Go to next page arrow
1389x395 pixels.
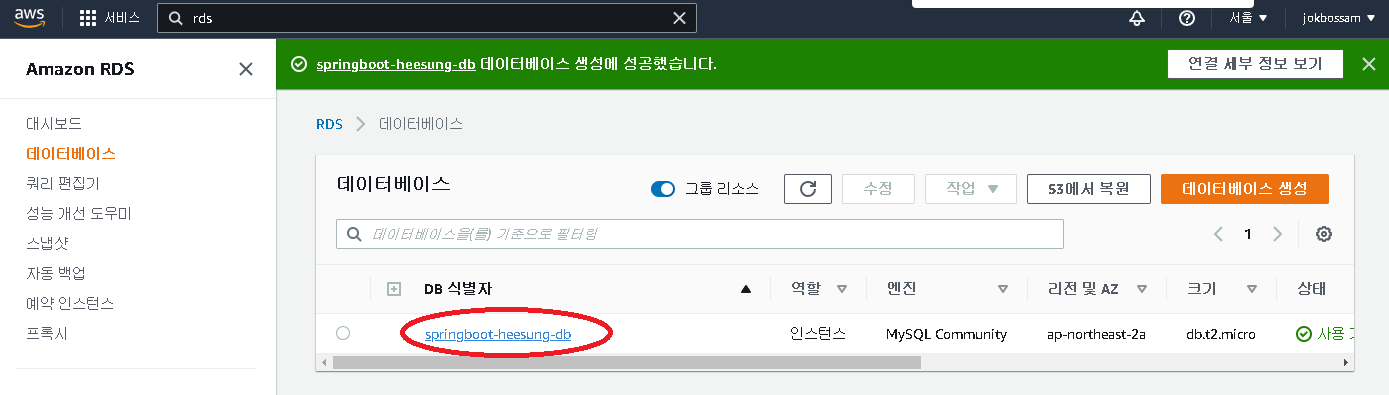click(1277, 234)
